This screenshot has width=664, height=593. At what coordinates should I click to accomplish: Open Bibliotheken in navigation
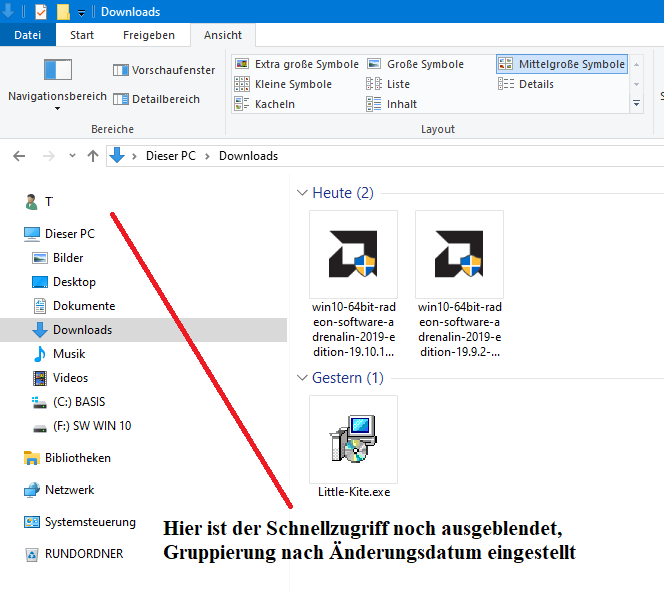(67, 458)
